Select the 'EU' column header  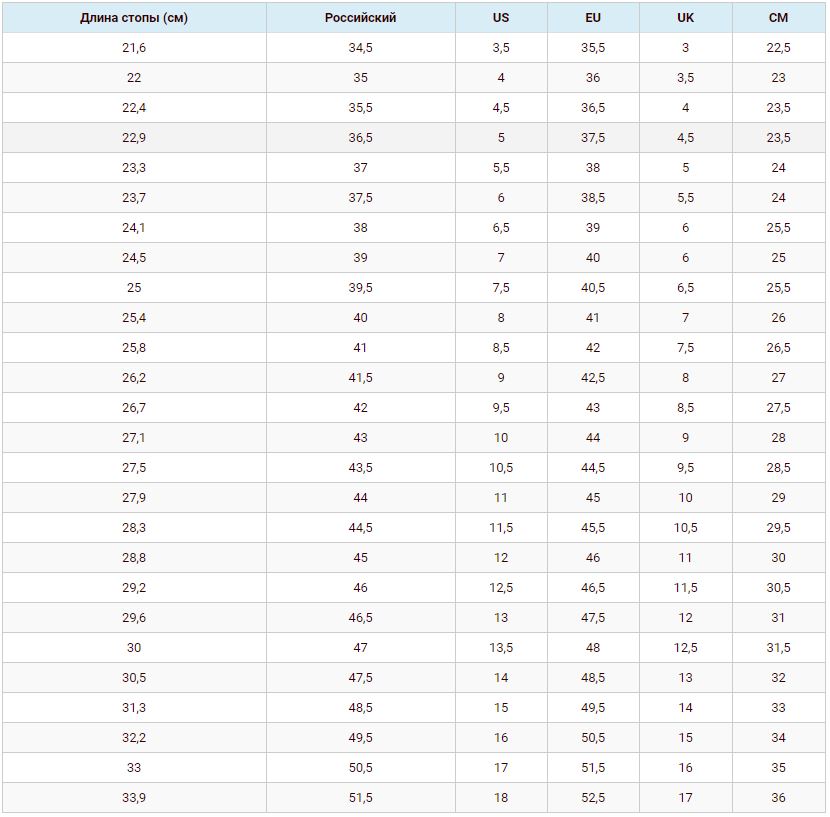click(593, 18)
